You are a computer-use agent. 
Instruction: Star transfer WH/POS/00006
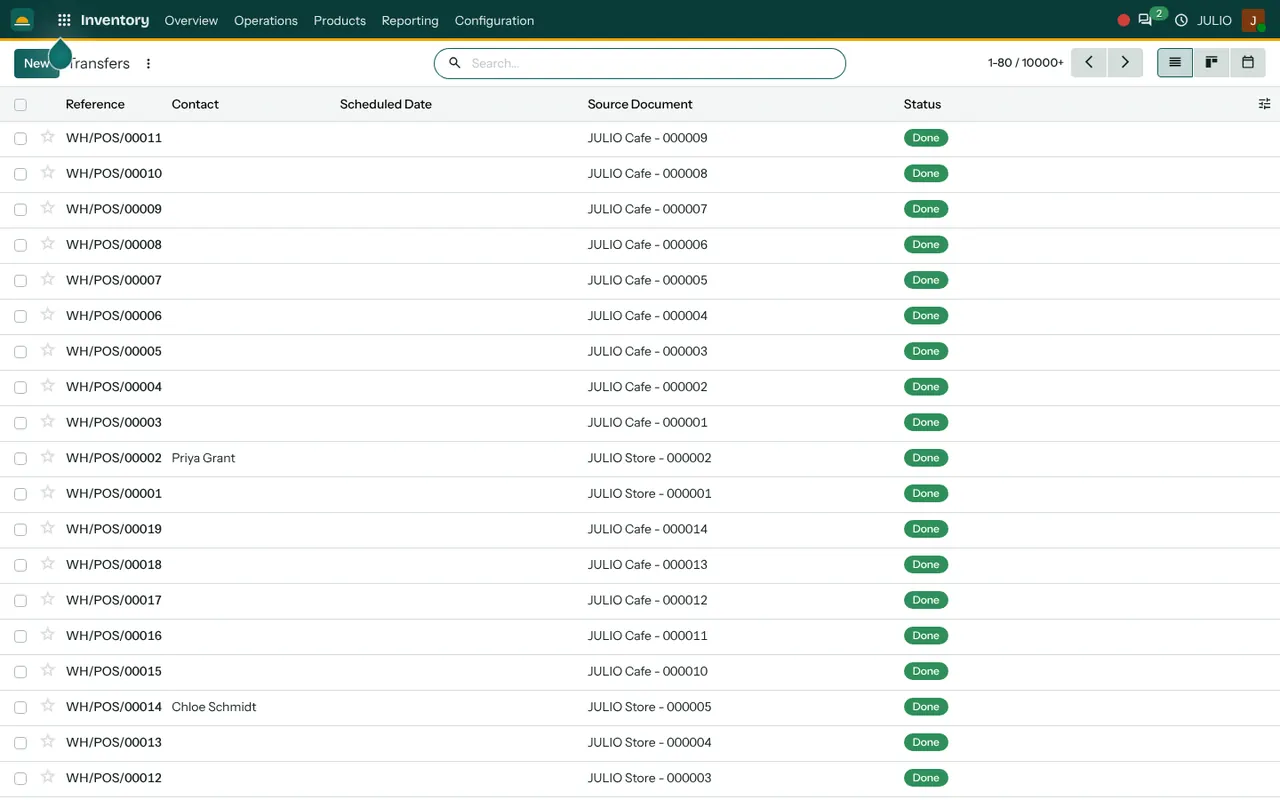pyautogui.click(x=47, y=314)
